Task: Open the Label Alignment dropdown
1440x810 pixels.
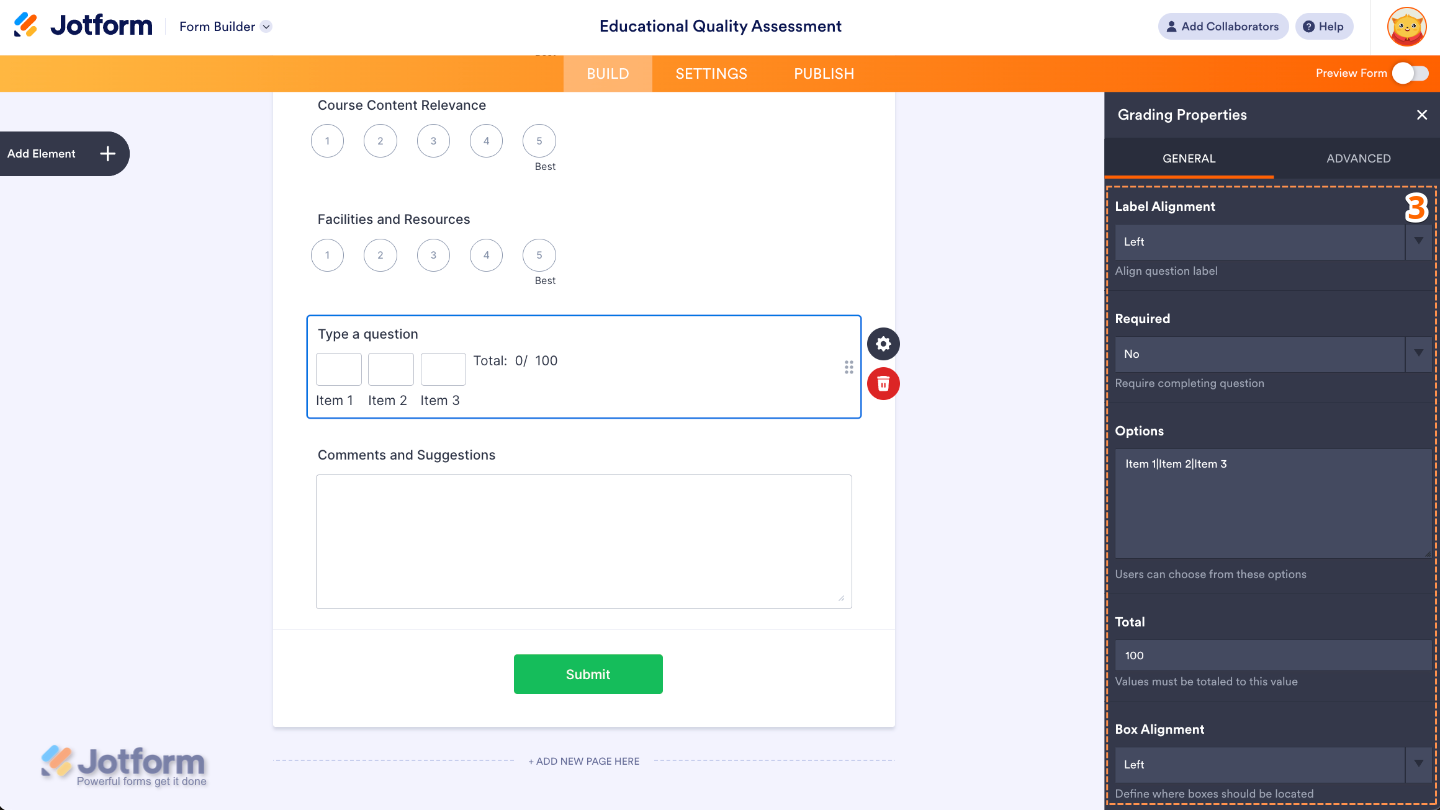Action: (x=1419, y=242)
